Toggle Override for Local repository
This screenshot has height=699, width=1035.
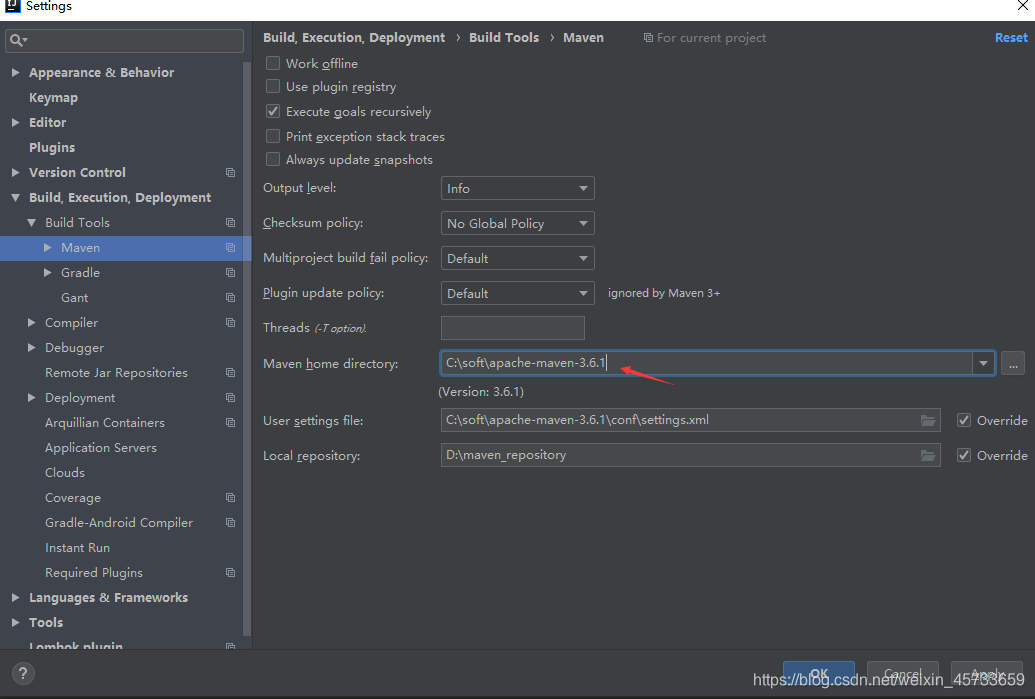(x=964, y=455)
